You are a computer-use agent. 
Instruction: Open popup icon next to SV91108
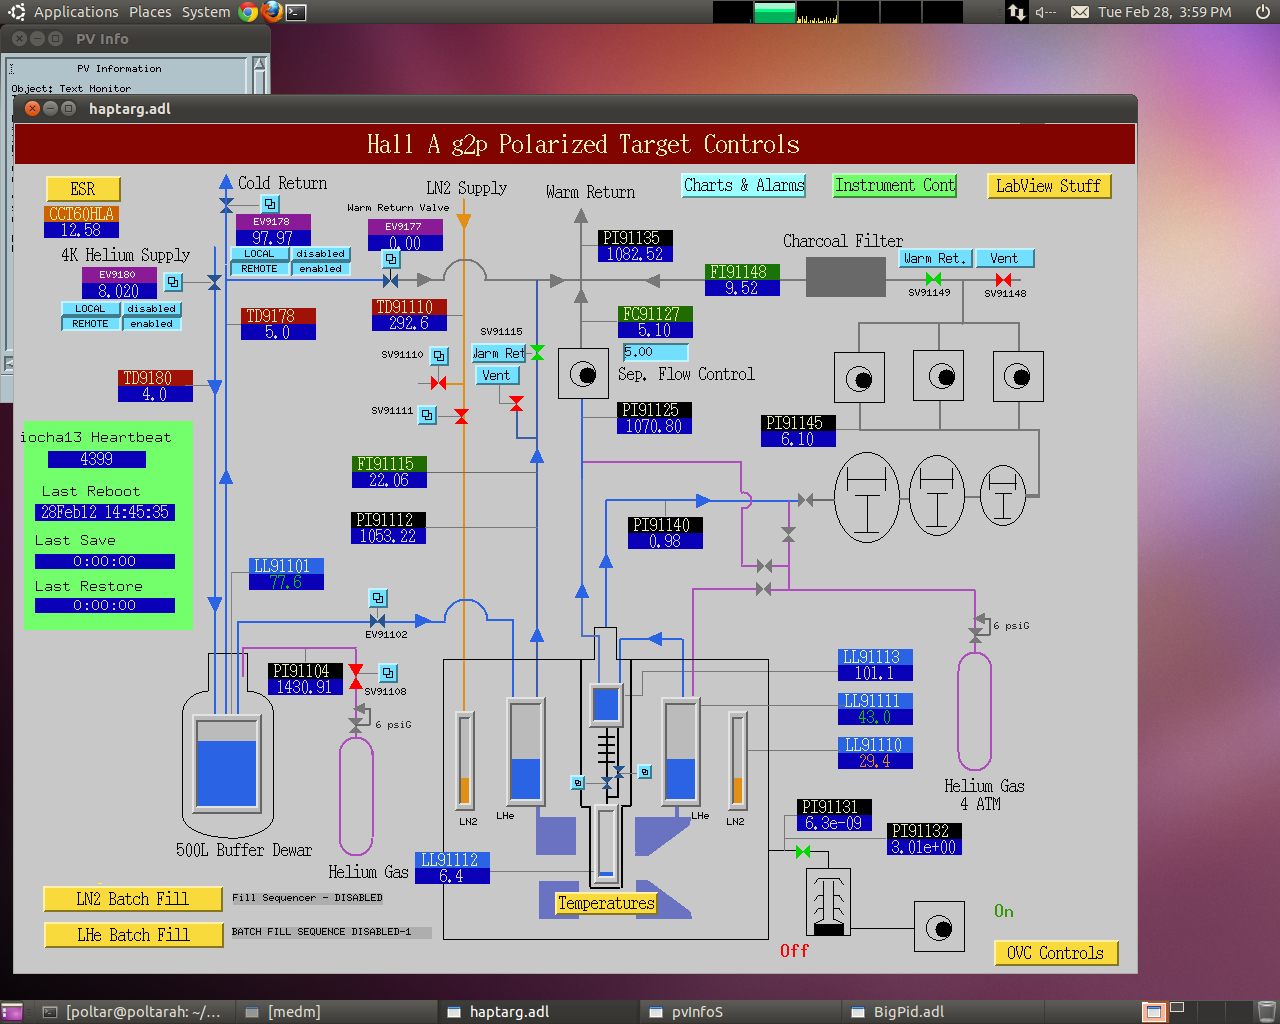pyautogui.click(x=388, y=673)
